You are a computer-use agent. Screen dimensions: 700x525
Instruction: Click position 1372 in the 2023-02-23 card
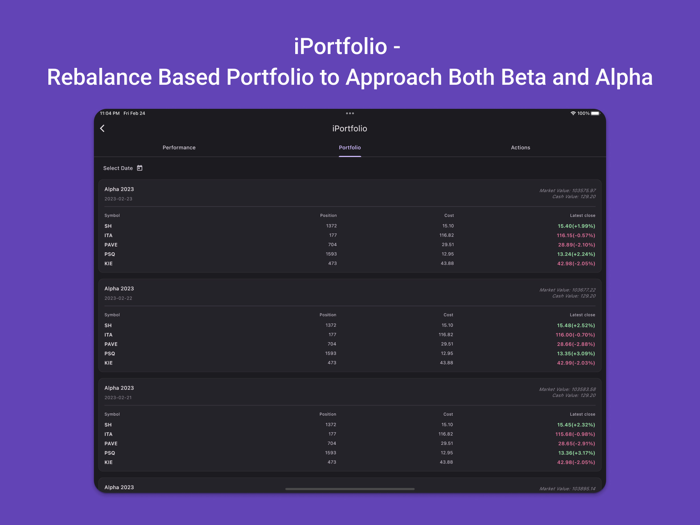pyautogui.click(x=331, y=226)
